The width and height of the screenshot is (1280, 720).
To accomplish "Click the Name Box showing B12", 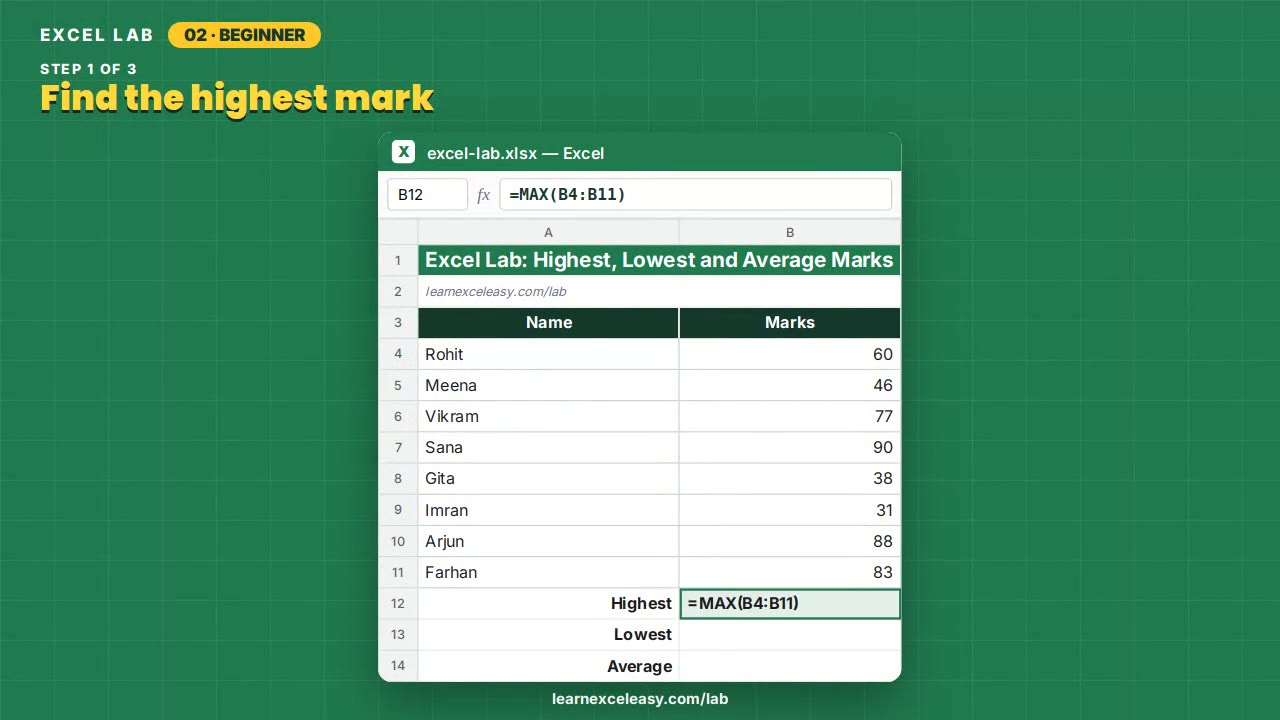I will coord(427,195).
